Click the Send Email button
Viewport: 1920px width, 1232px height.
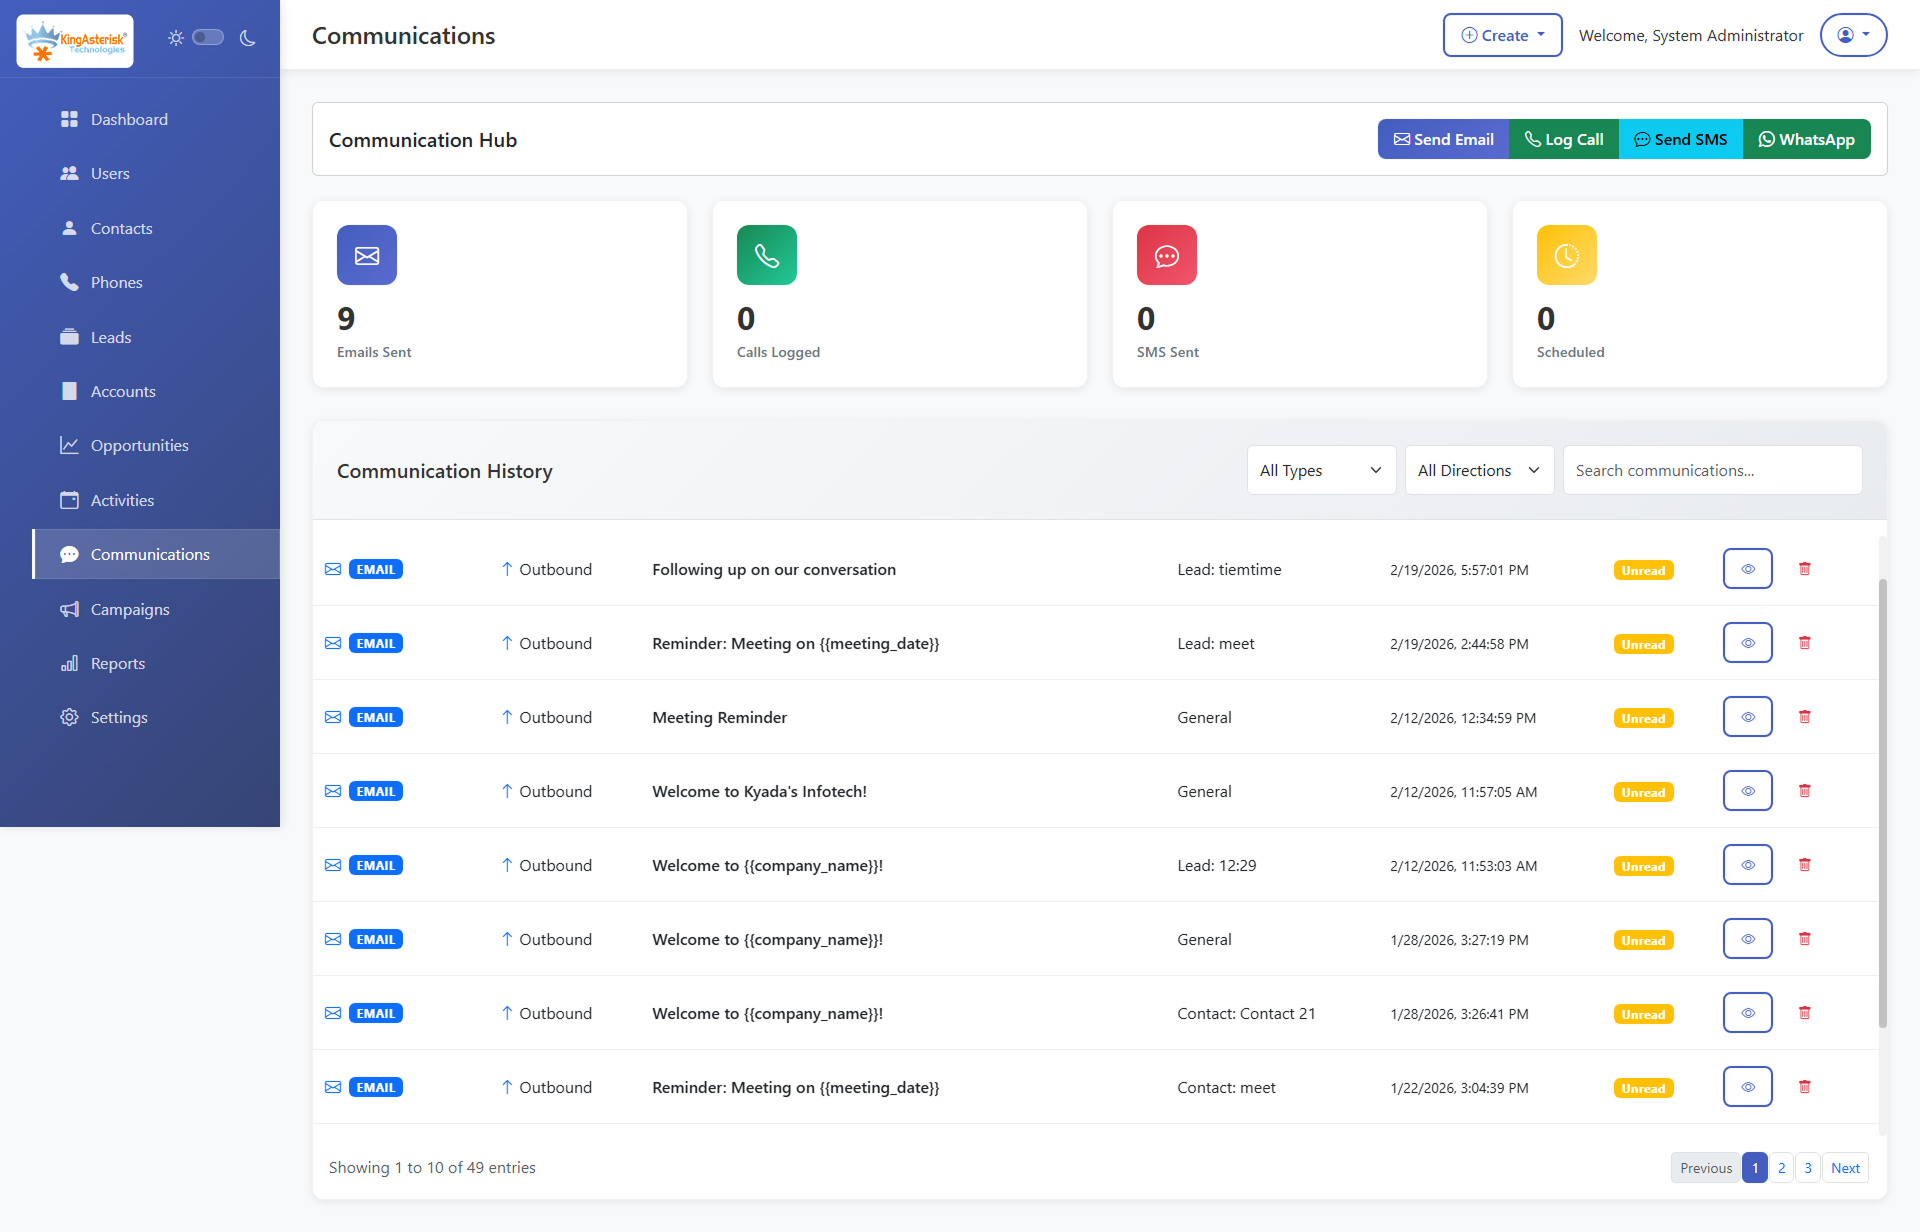click(1443, 139)
